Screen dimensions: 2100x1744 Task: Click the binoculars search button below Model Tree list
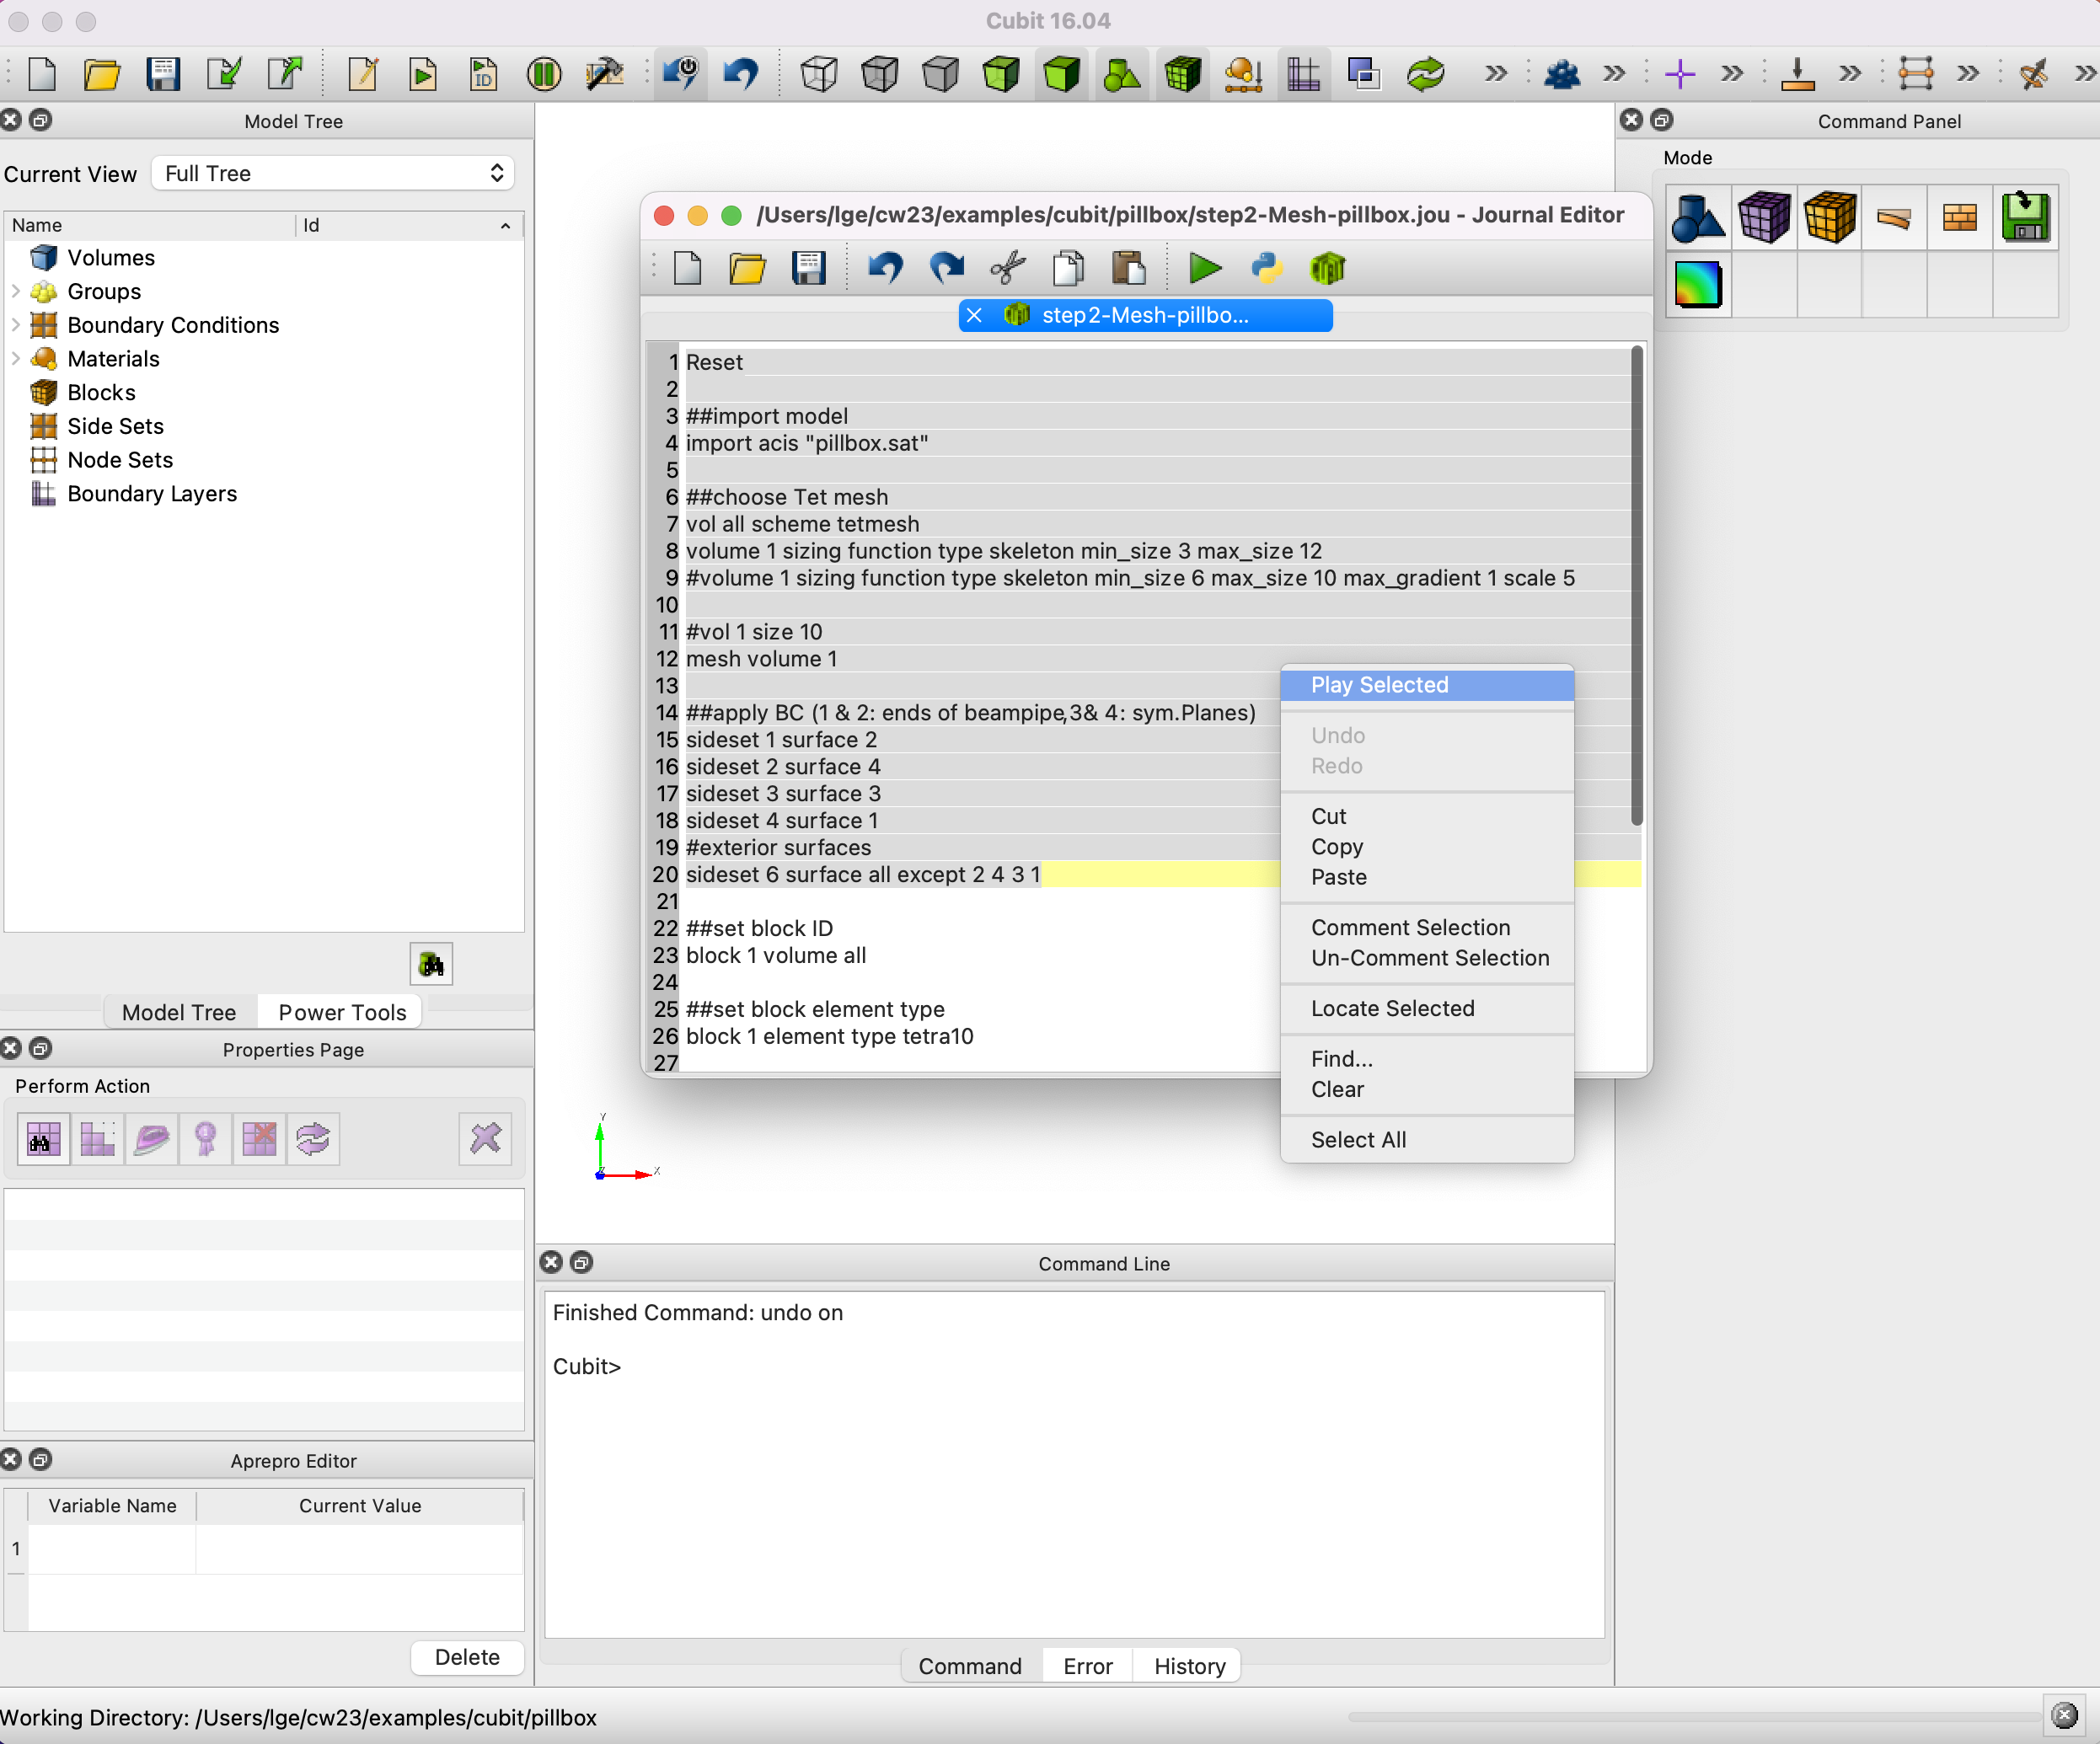coord(431,964)
